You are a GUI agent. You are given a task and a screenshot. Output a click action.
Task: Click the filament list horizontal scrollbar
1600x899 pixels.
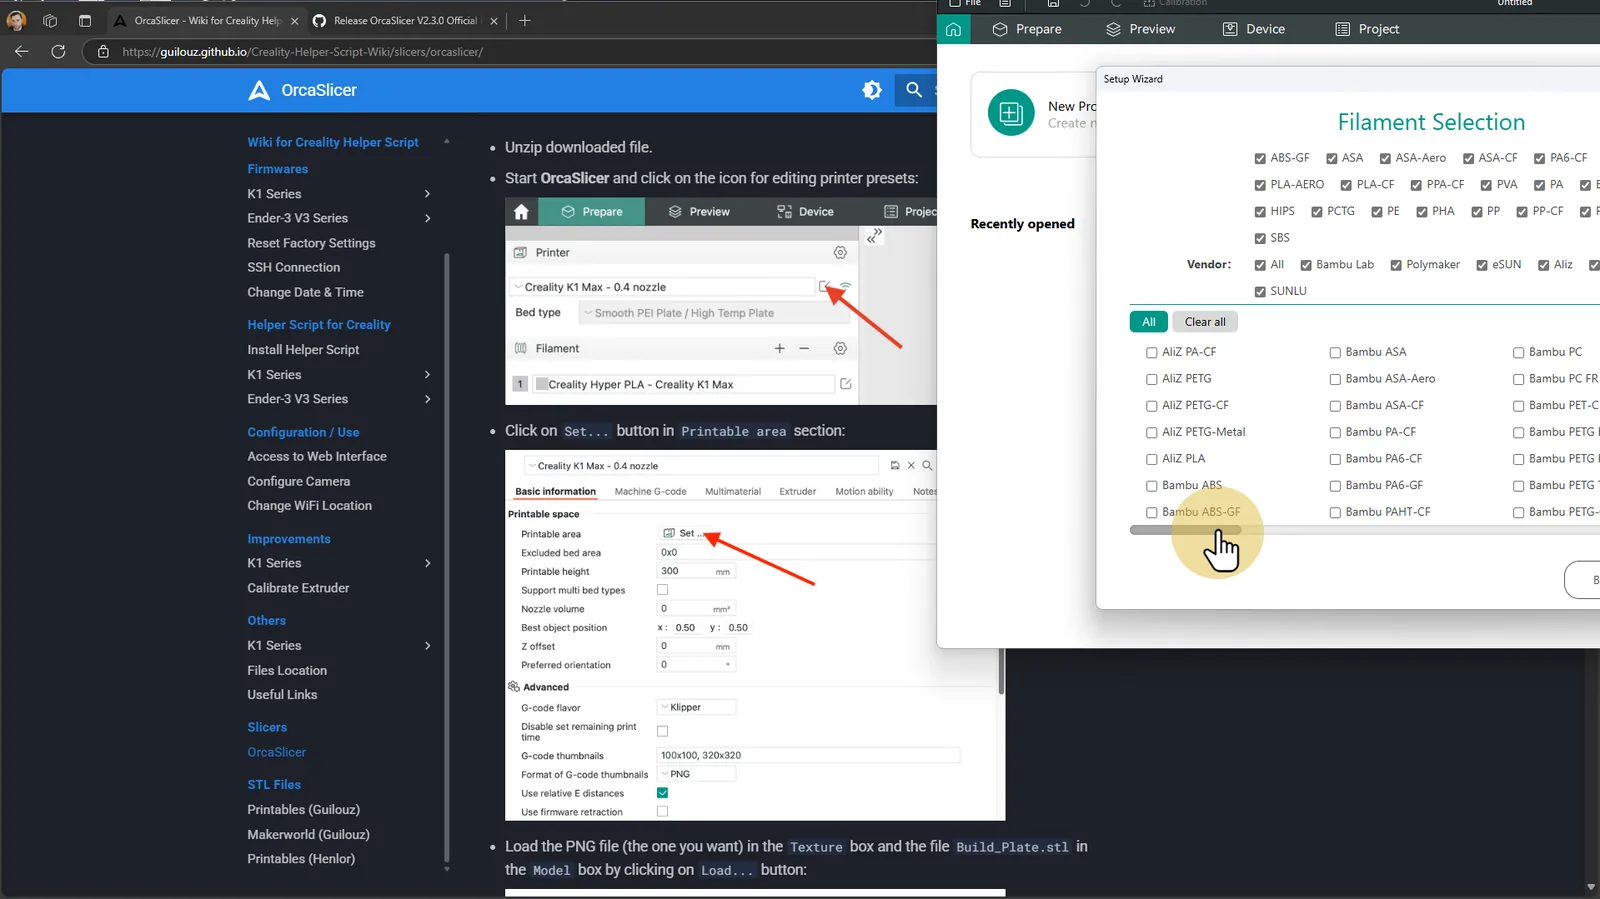[1186, 530]
